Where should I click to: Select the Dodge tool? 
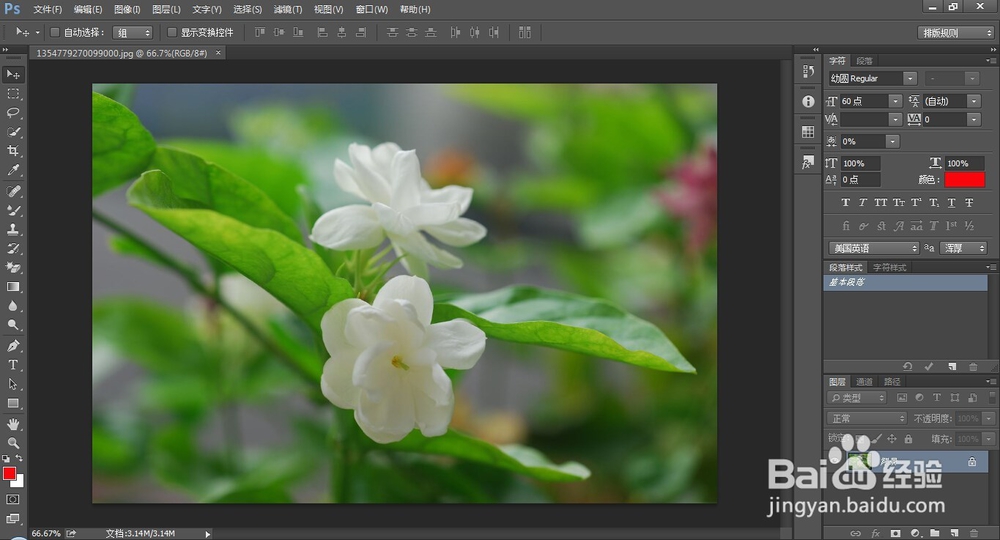click(13, 325)
